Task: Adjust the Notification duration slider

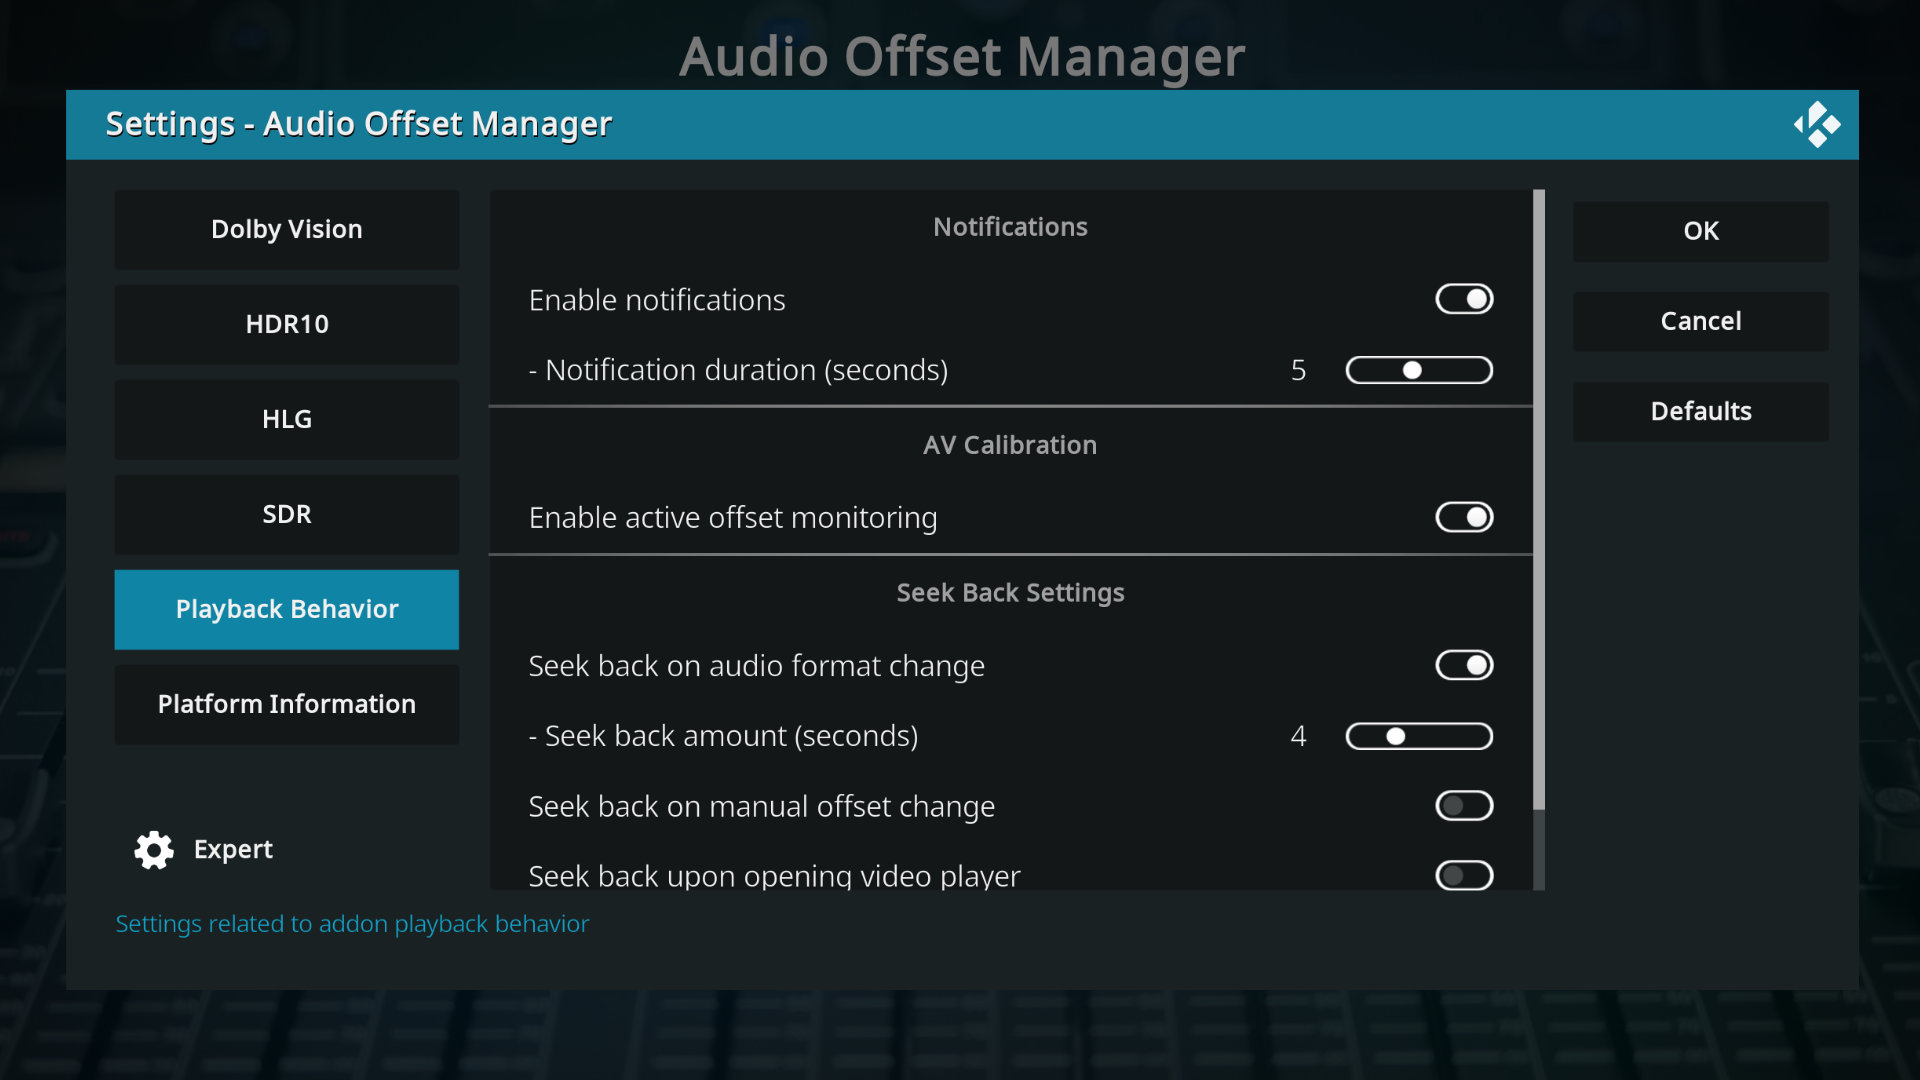Action: [1419, 370]
